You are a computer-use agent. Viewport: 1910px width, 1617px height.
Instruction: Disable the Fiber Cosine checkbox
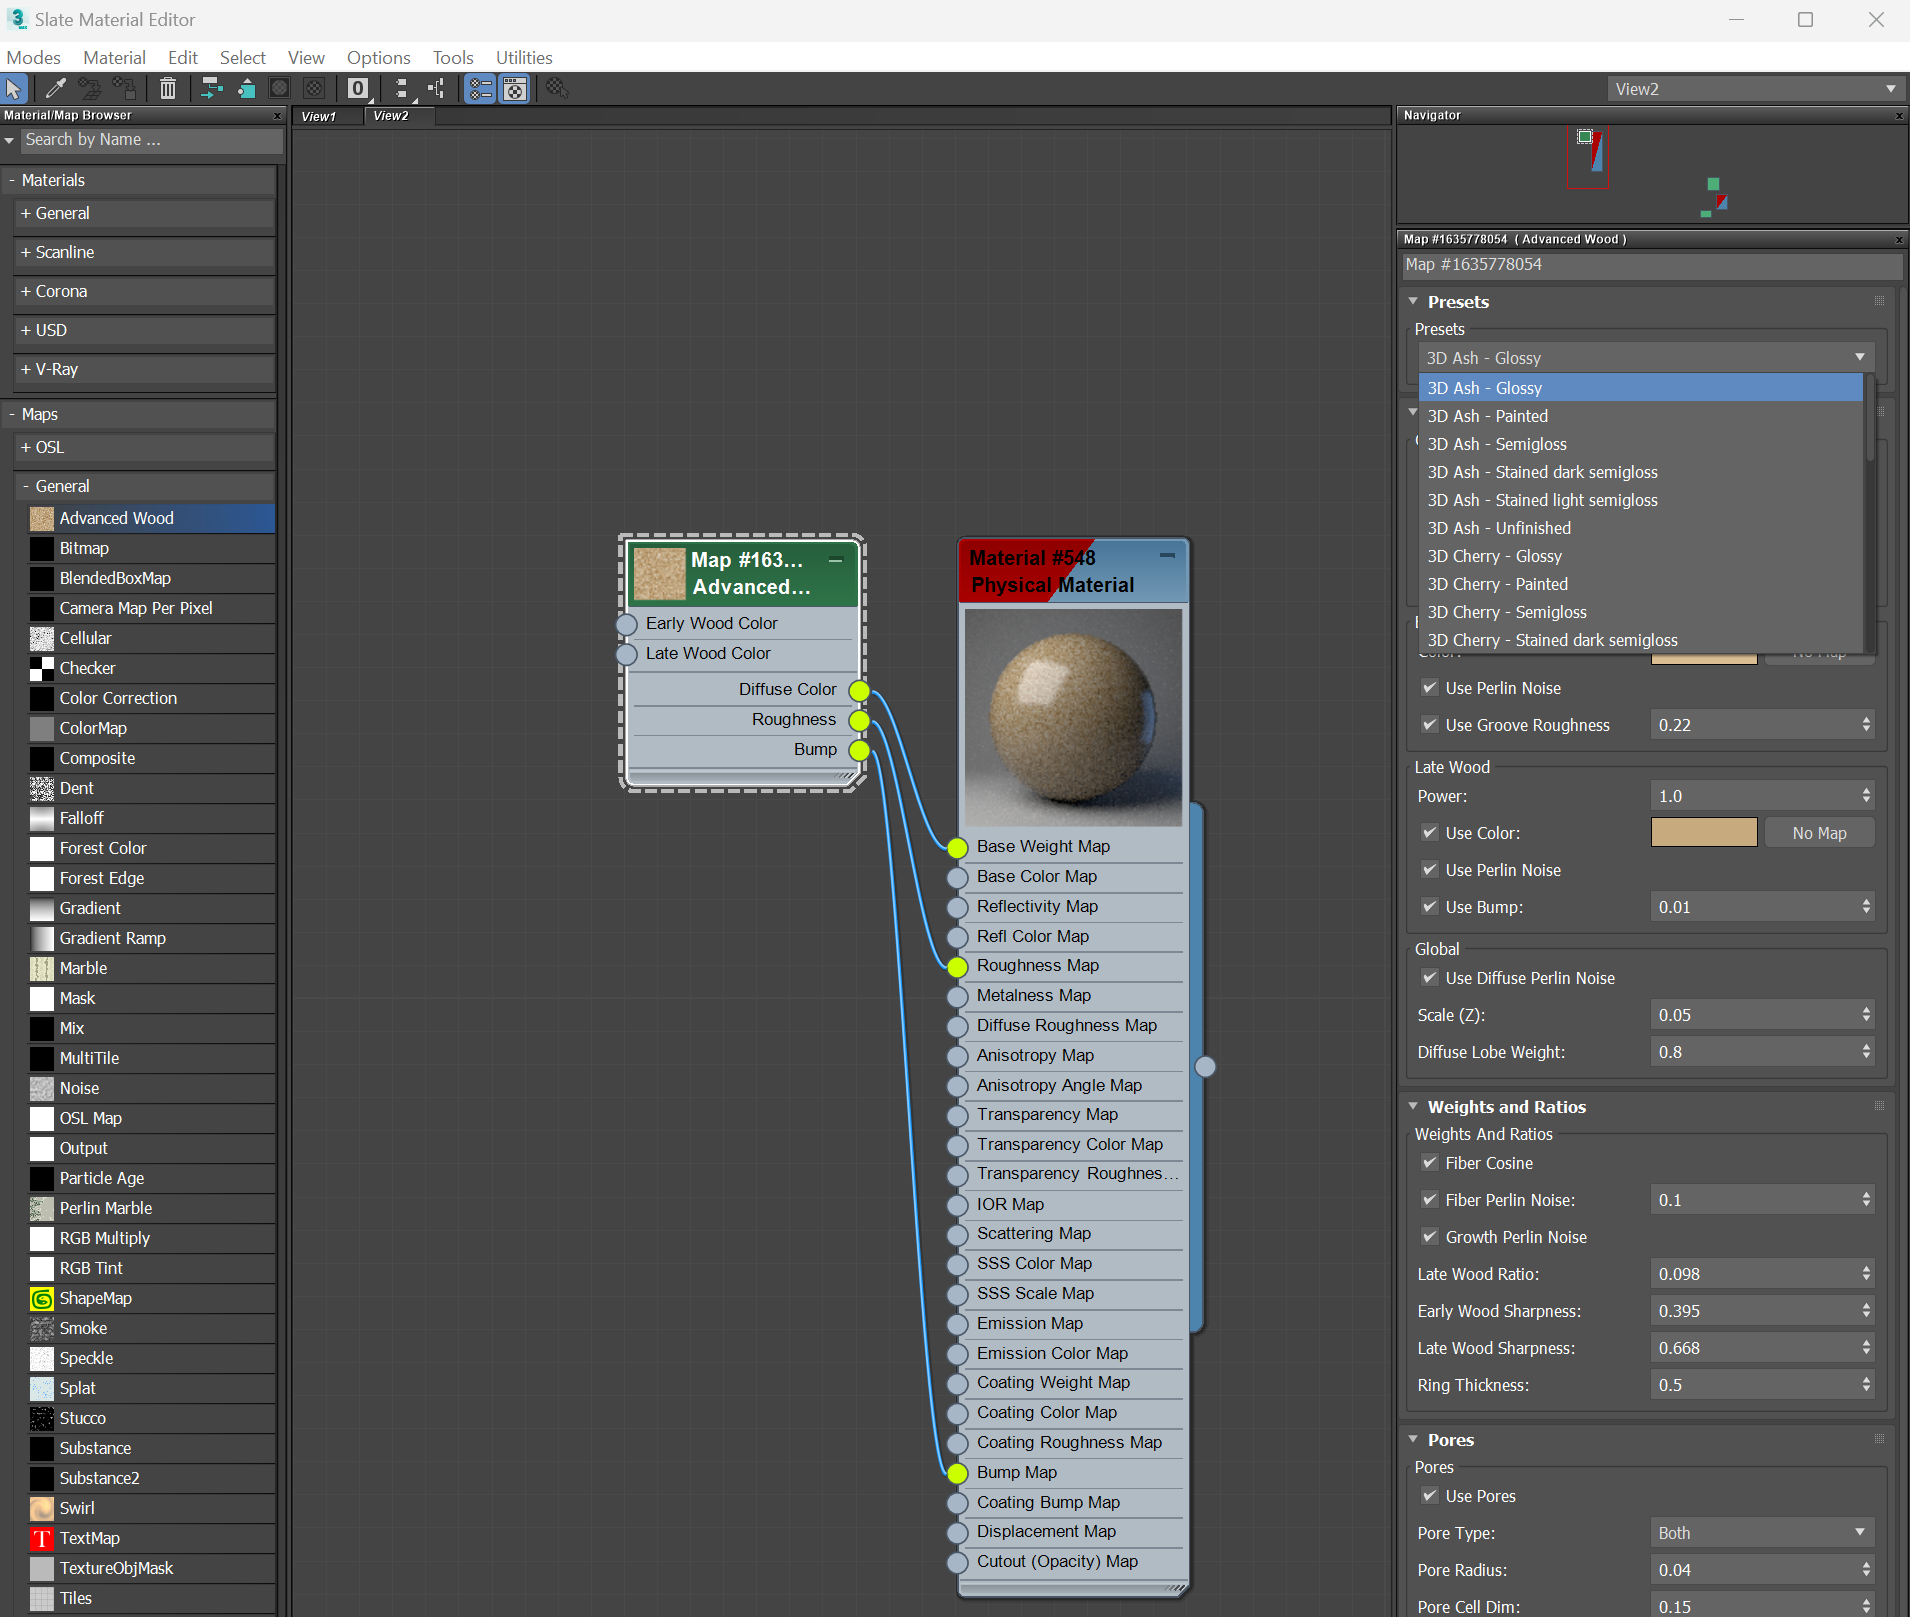tap(1430, 1163)
